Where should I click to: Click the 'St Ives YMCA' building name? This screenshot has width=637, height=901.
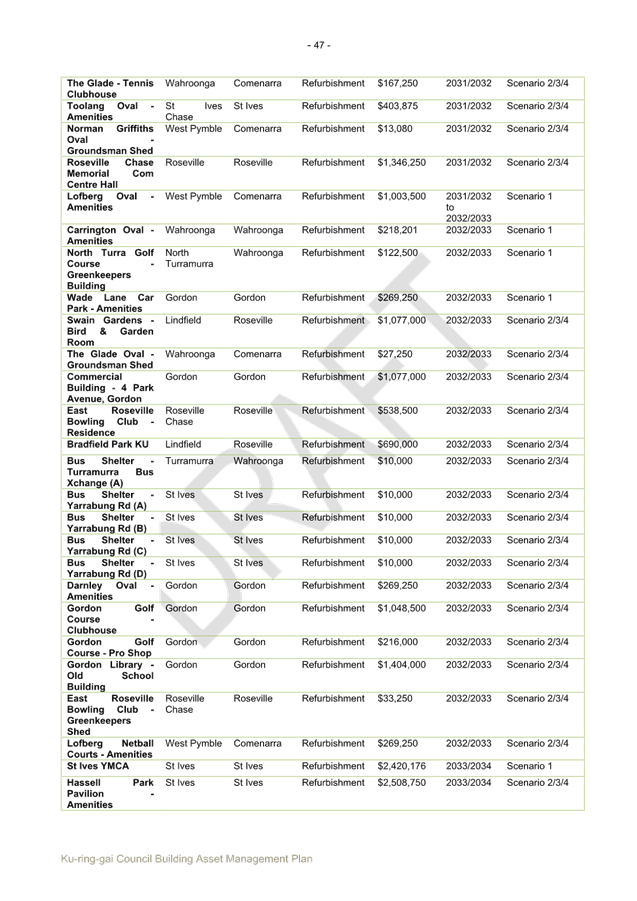coord(96,766)
